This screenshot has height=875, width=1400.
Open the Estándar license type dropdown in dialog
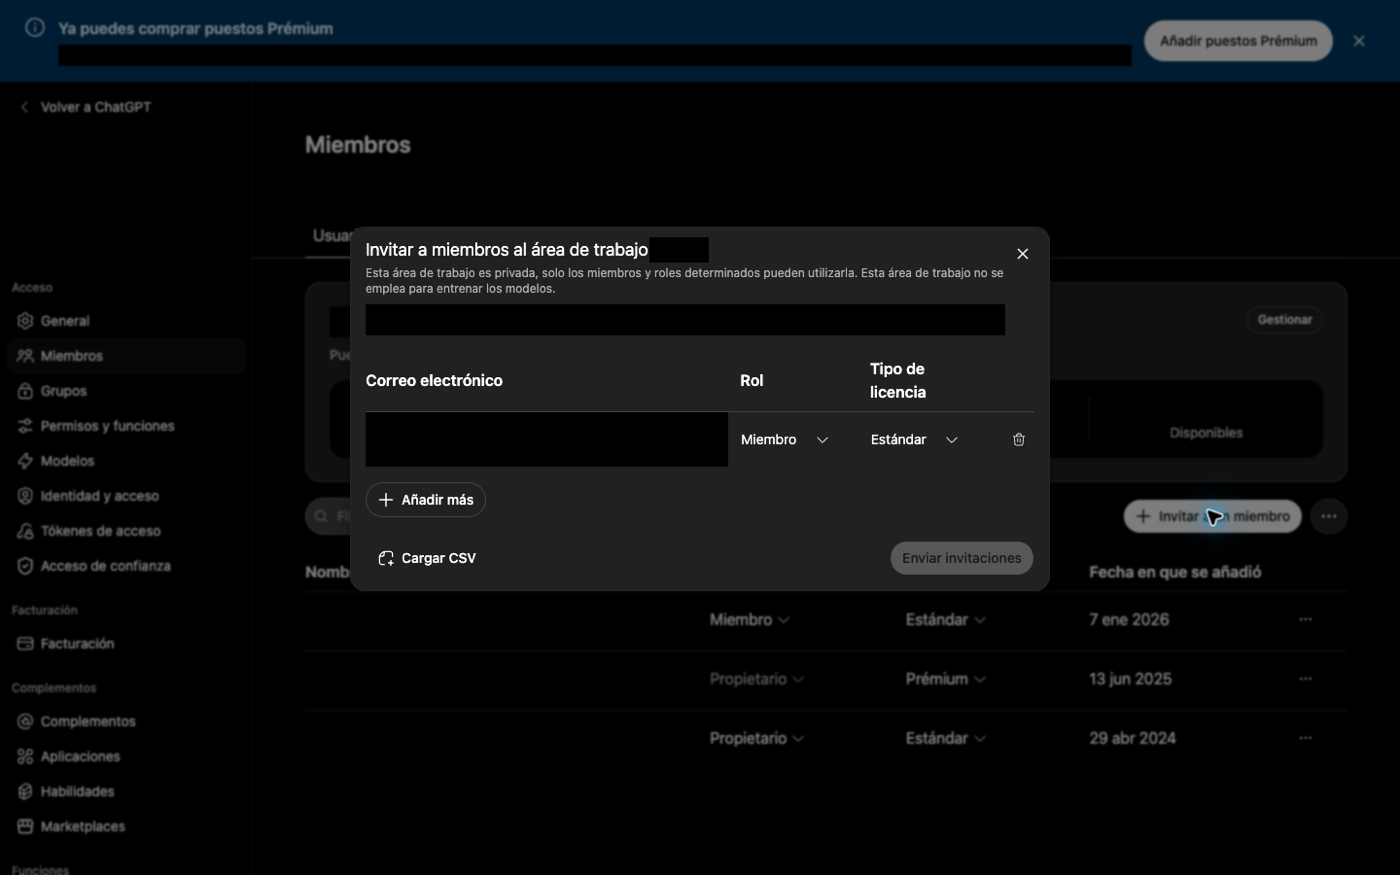point(915,440)
